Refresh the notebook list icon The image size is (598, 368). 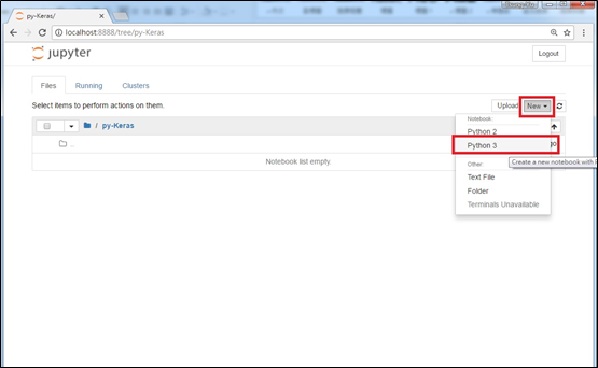click(559, 106)
